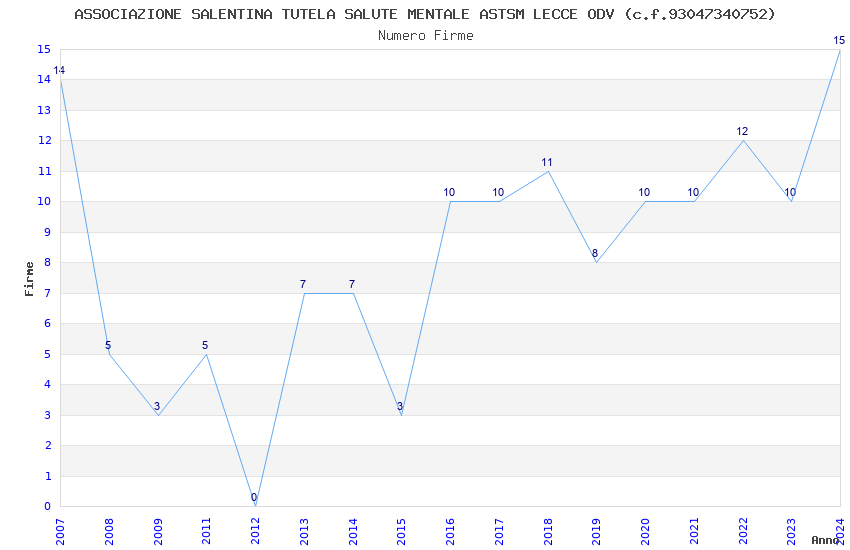Click the 2009 data point labeled 3
This screenshot has height=550, width=850.
point(158,415)
